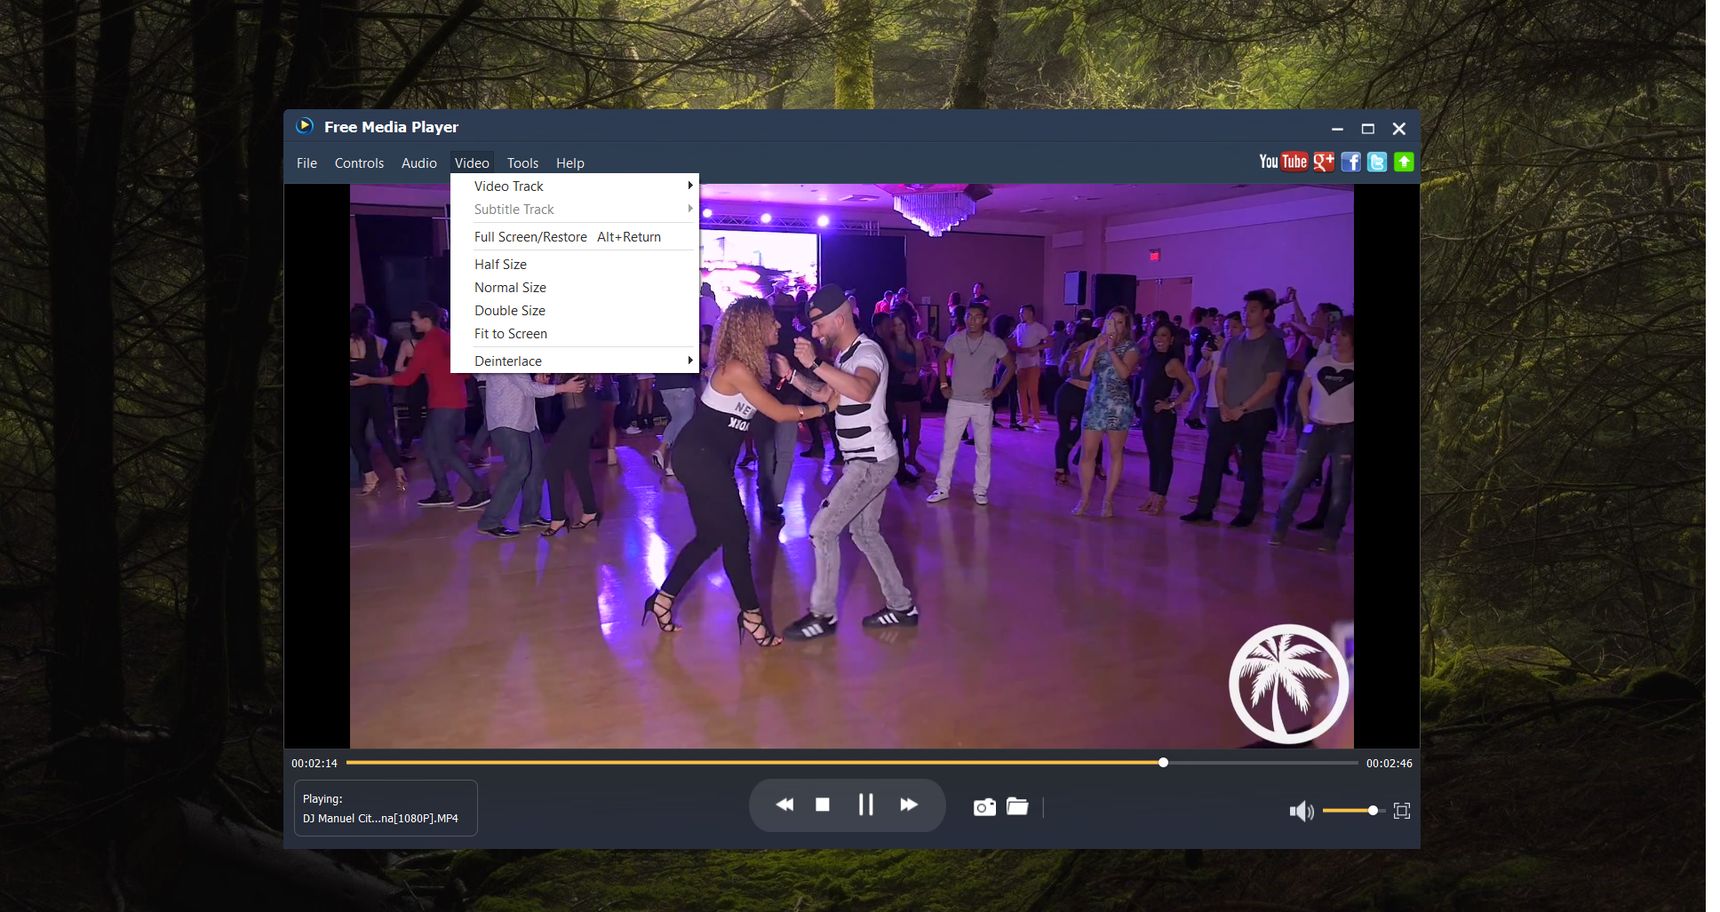This screenshot has height=912, width=1720.
Task: Minimize the Free Media Player window
Action: point(1337,129)
